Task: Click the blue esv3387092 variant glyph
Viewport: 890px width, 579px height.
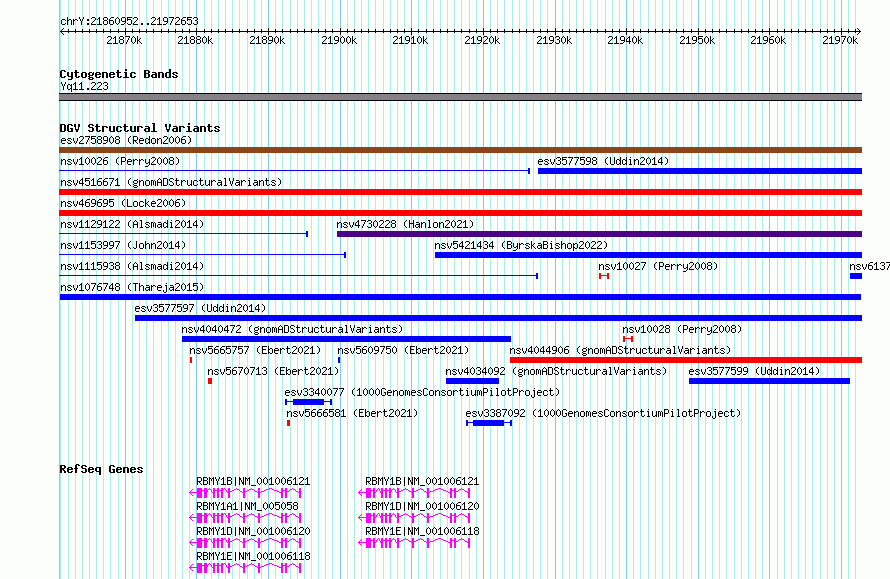Action: click(x=489, y=423)
